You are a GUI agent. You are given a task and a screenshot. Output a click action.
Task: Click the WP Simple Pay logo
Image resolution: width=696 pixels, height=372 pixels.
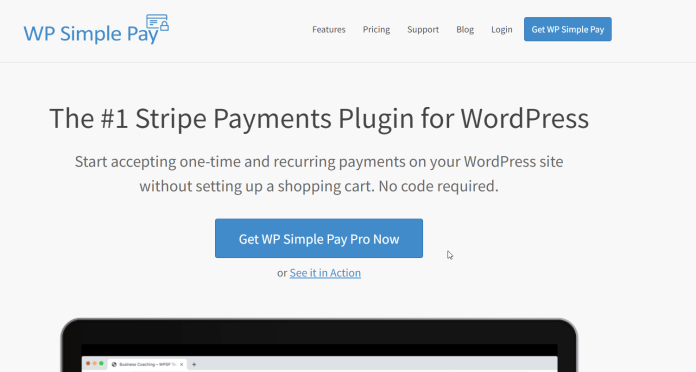point(96,29)
